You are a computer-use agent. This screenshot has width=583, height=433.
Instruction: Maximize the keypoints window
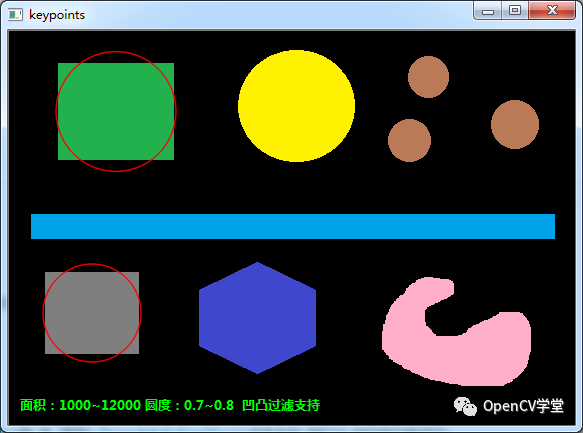coord(515,10)
